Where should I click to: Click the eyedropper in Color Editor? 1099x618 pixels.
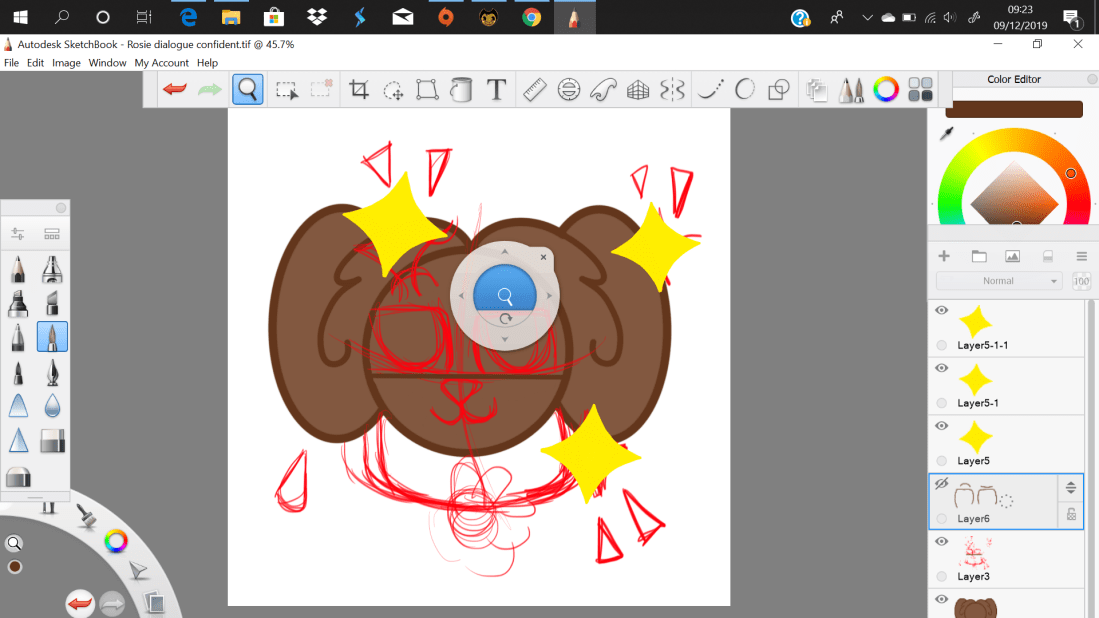[946, 134]
